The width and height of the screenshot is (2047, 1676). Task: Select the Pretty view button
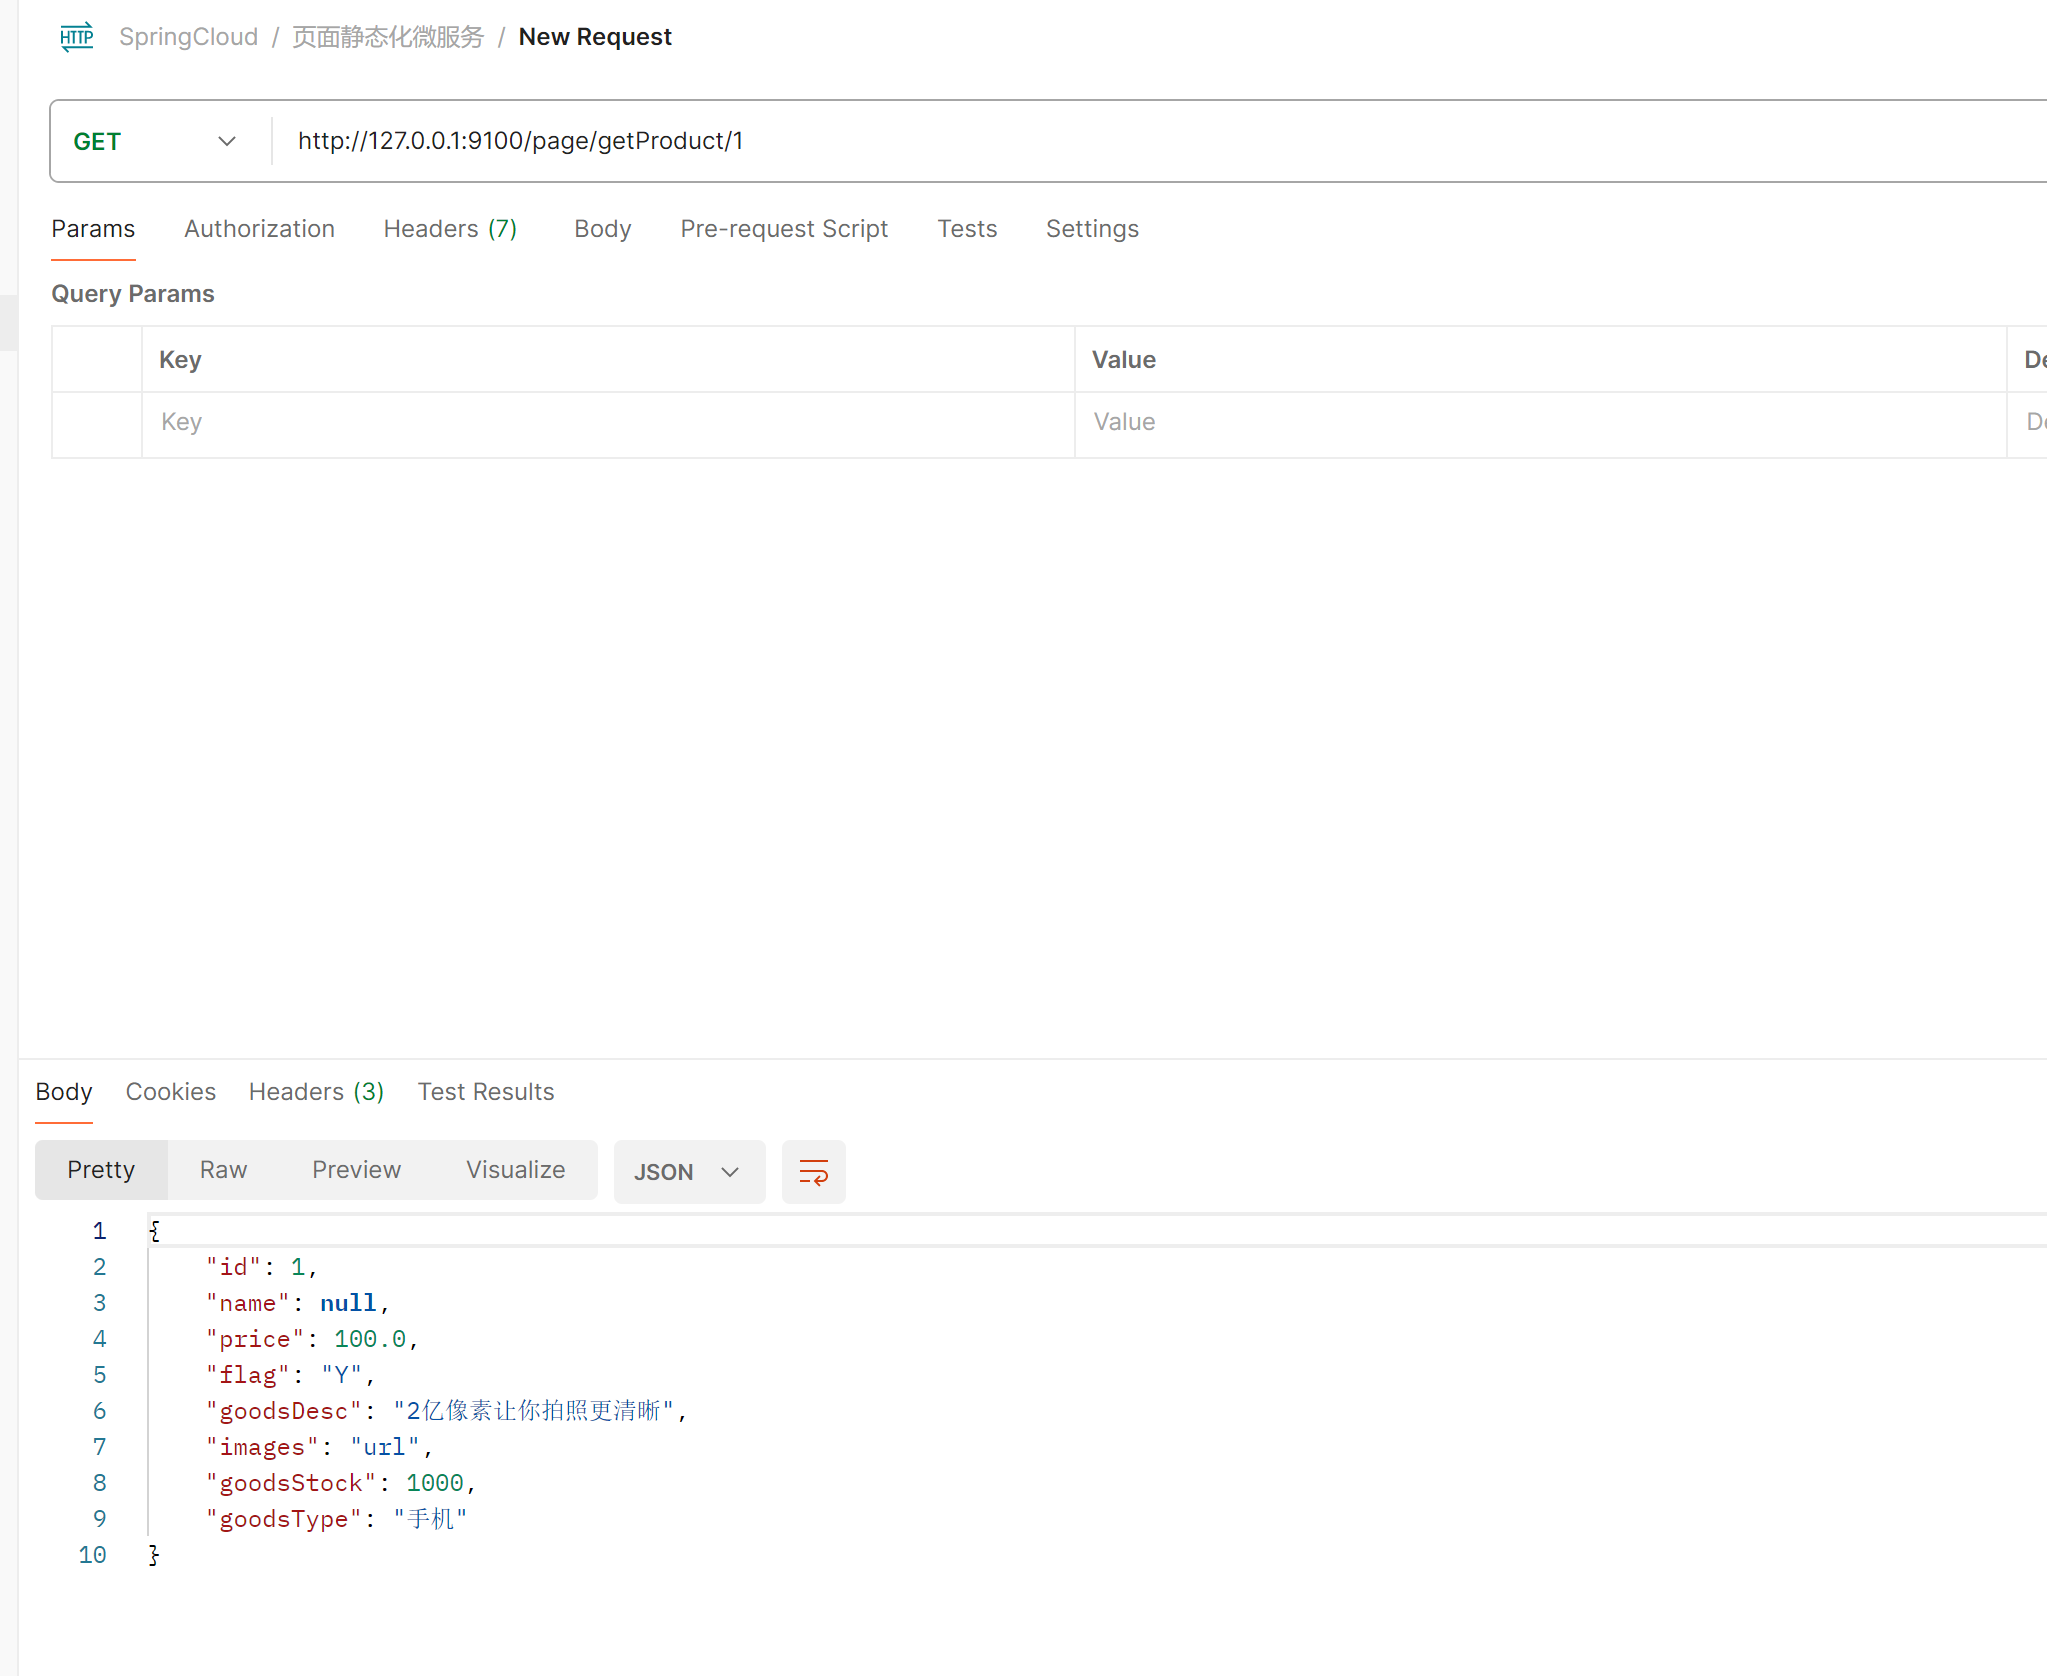(101, 1170)
